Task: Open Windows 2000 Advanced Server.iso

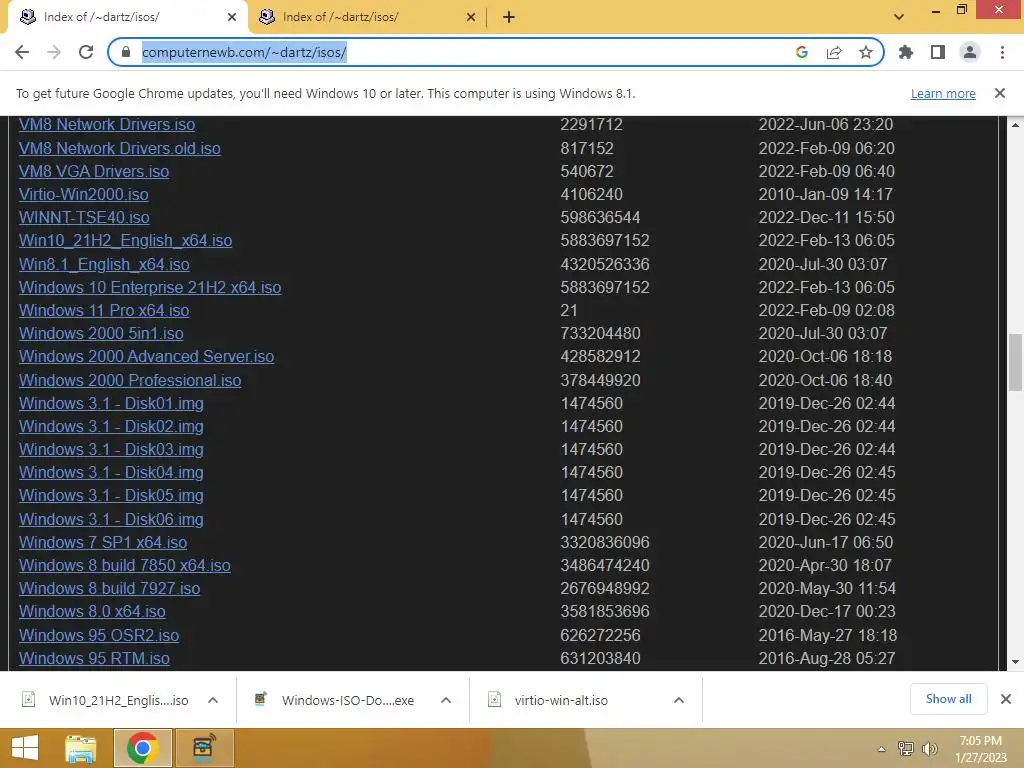Action: coord(146,357)
